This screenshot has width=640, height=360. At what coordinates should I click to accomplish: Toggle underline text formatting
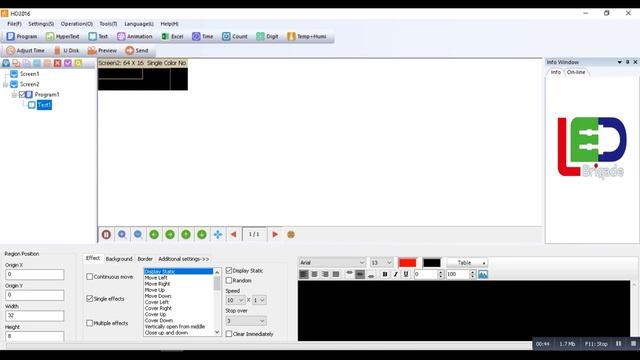[x=406, y=274]
